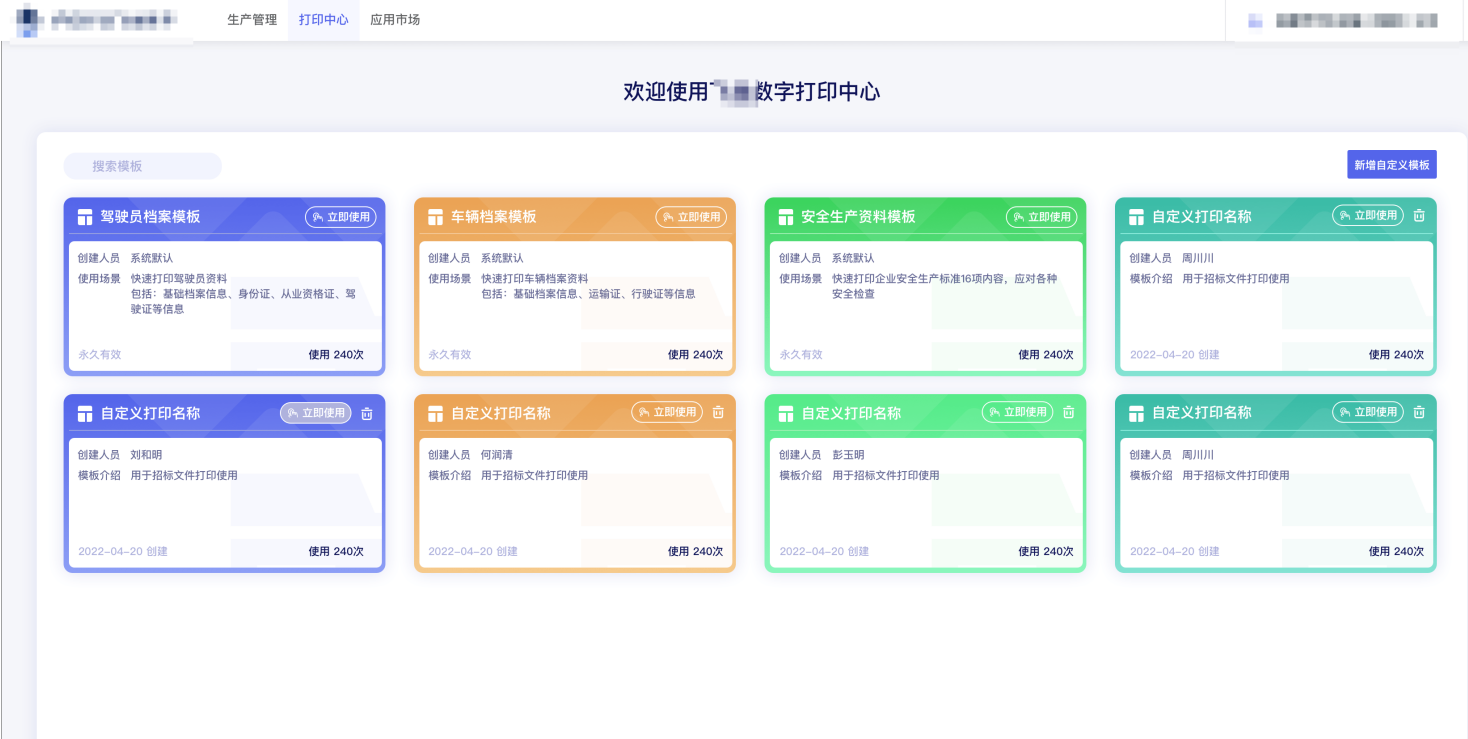Switch to the 生产管理 tab
This screenshot has width=1468, height=739.
[x=252, y=20]
